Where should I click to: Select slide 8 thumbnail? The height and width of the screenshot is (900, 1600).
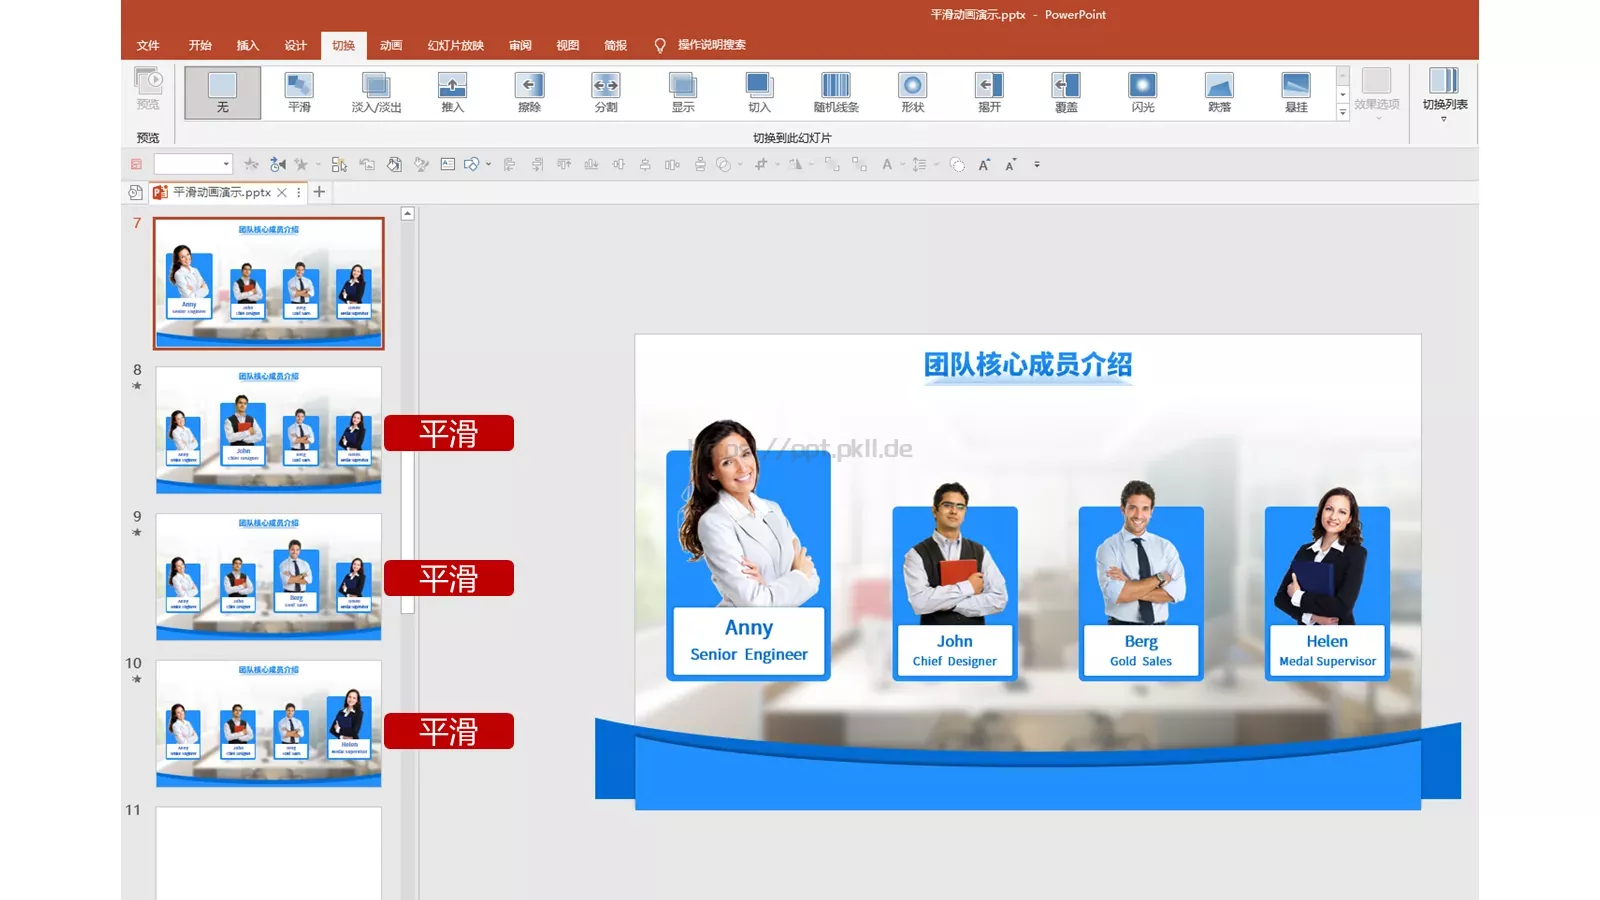coord(268,430)
